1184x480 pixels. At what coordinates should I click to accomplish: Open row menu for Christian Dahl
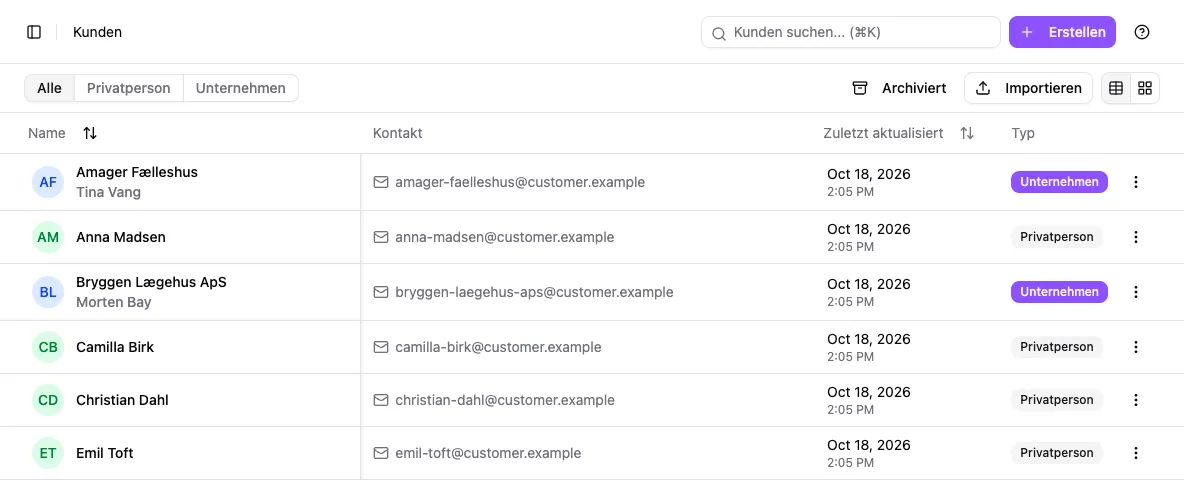pyautogui.click(x=1136, y=400)
